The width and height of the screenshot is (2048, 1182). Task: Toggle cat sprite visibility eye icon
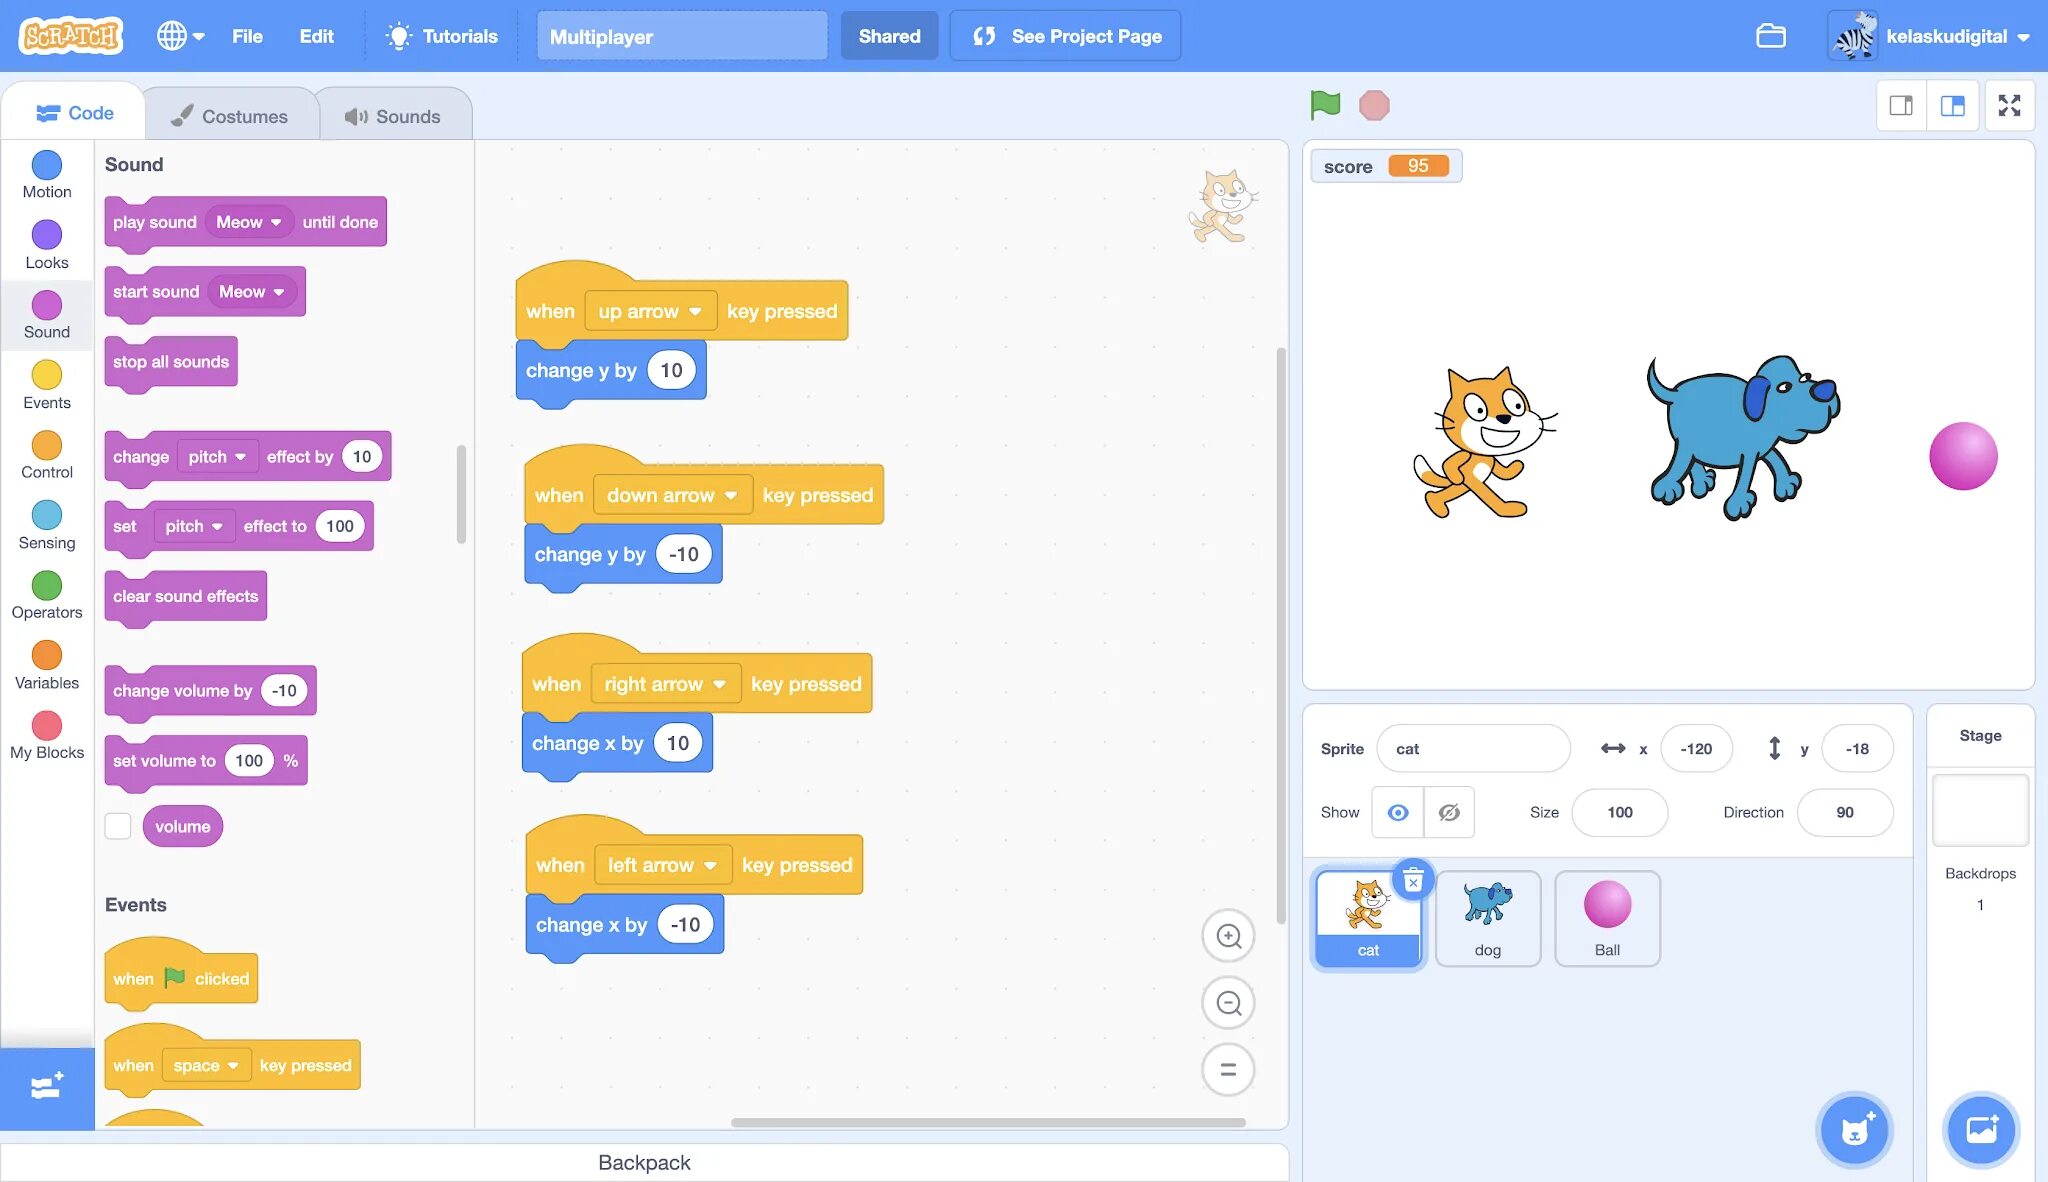[x=1397, y=812]
